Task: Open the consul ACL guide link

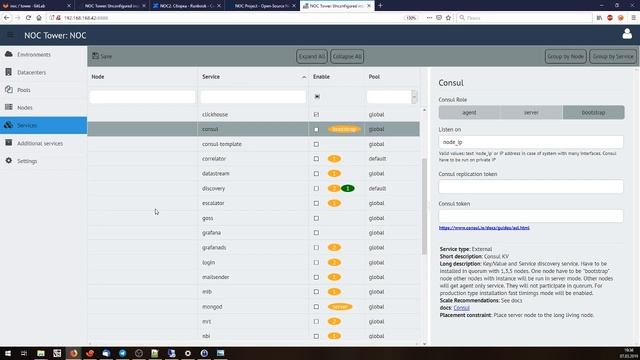Action: click(484, 228)
